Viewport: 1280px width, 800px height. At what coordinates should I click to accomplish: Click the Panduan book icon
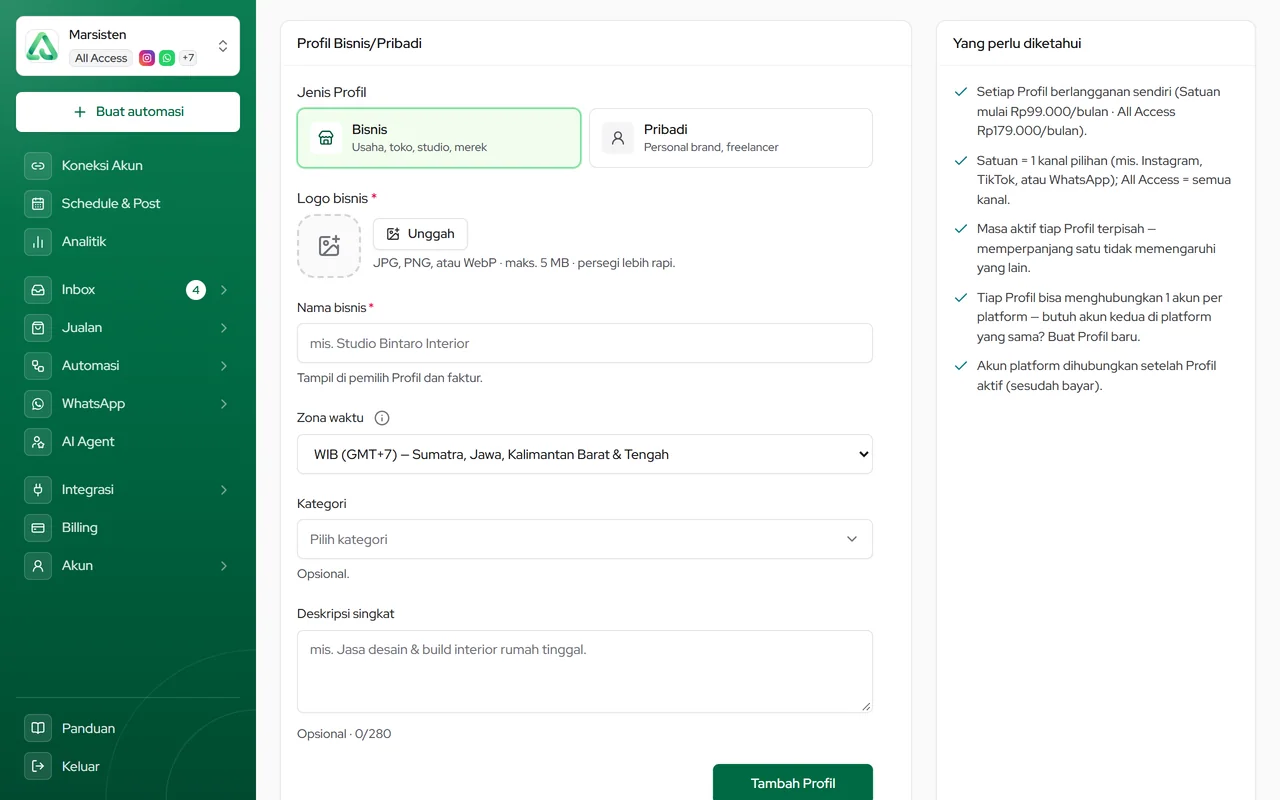tap(38, 729)
